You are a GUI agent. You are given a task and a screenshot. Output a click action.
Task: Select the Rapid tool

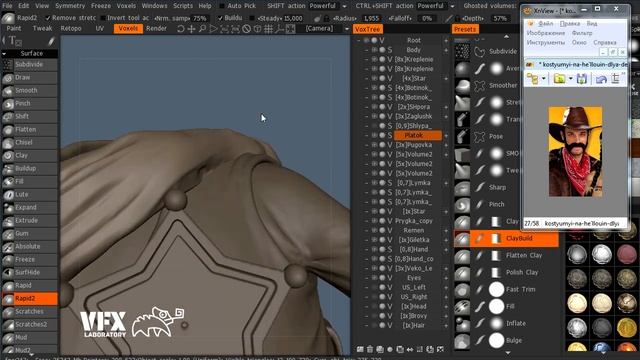click(x=29, y=286)
